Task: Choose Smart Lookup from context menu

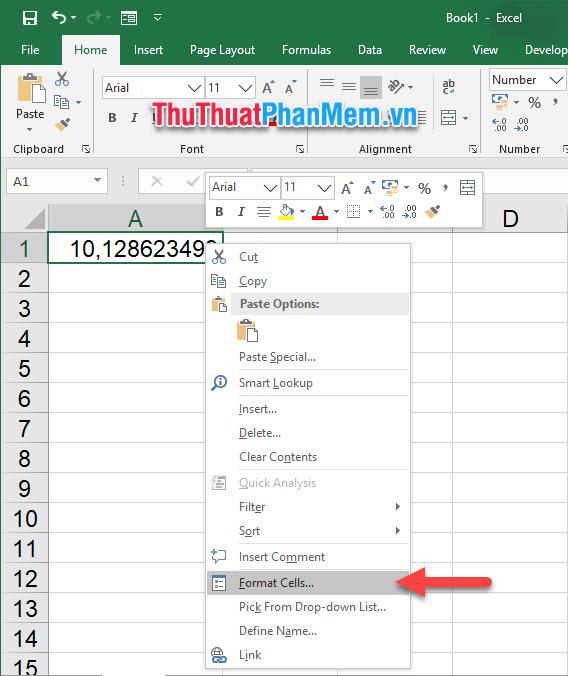Action: click(308, 383)
